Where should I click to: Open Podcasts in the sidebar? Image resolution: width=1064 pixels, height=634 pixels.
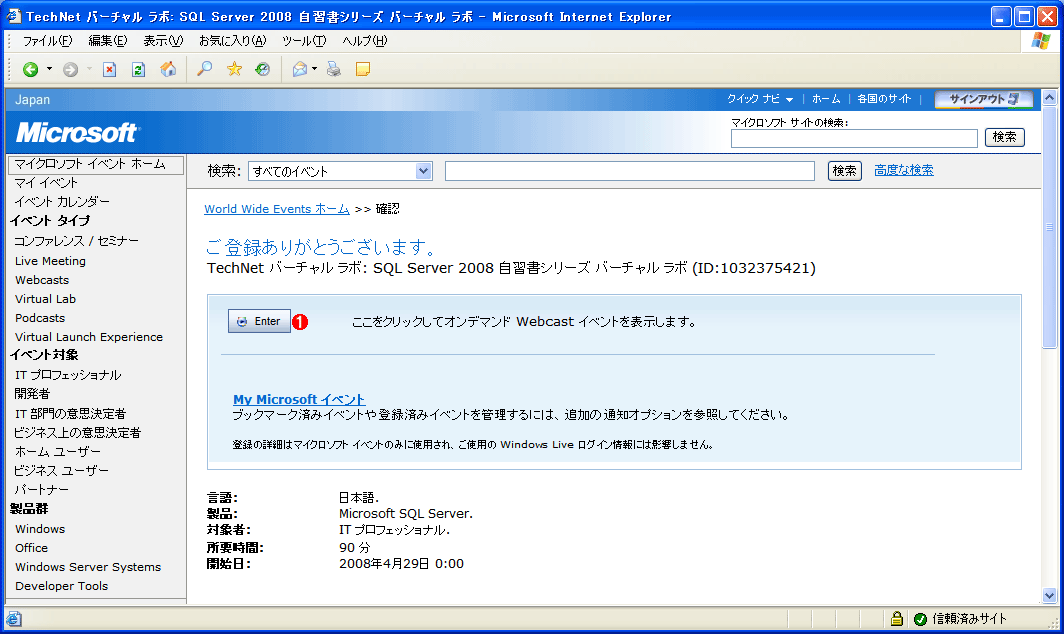(40, 318)
